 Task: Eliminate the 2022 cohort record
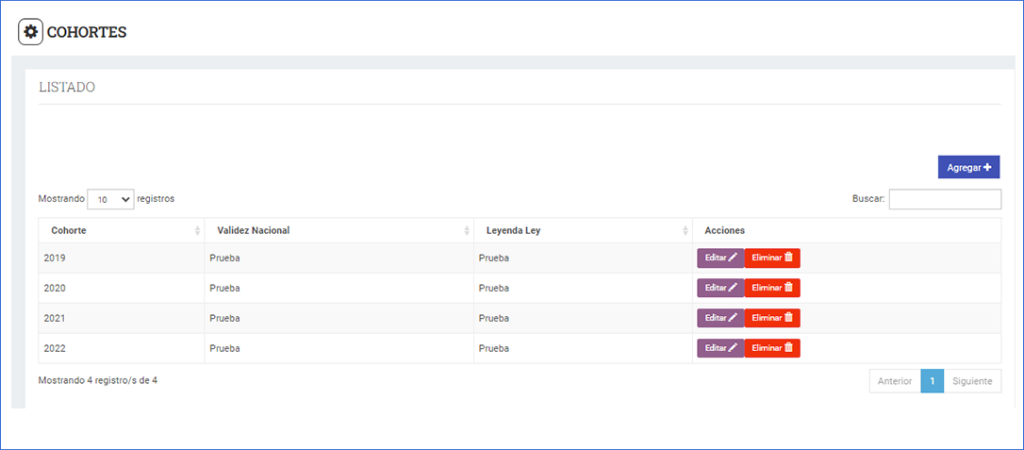[x=772, y=348]
